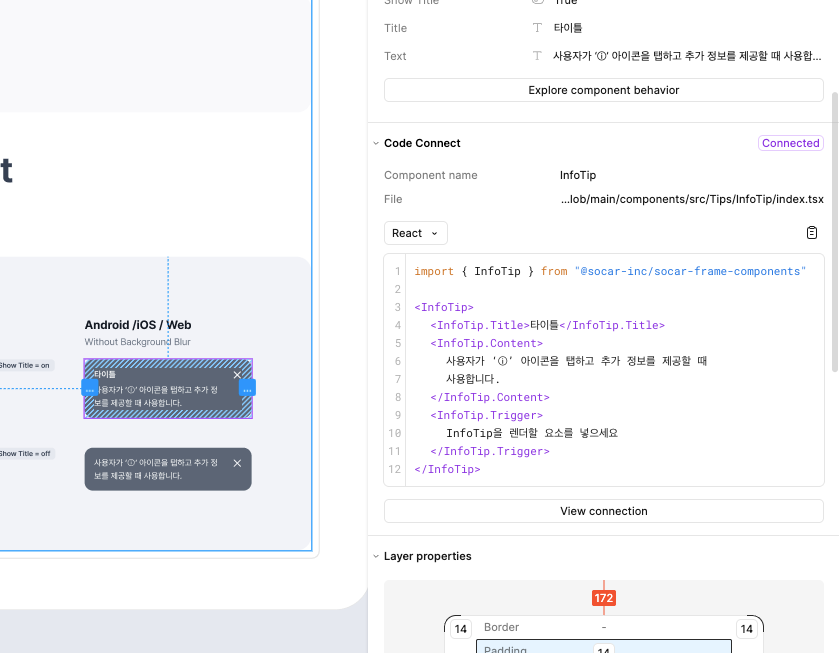This screenshot has height=653, width=839.
Task: Collapse the Code Connect section
Action: (x=376, y=144)
